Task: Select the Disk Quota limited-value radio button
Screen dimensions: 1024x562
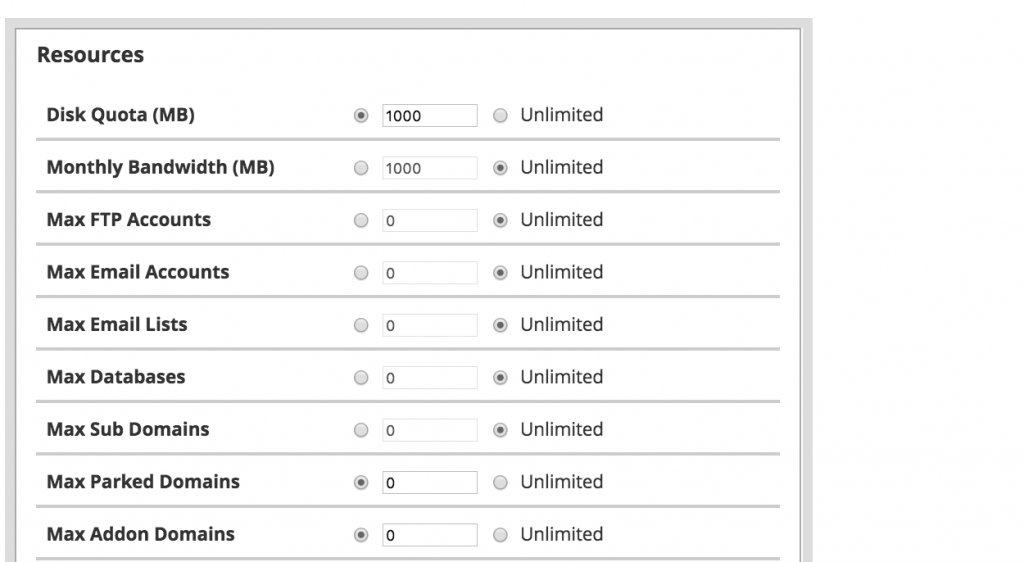Action: pyautogui.click(x=361, y=116)
